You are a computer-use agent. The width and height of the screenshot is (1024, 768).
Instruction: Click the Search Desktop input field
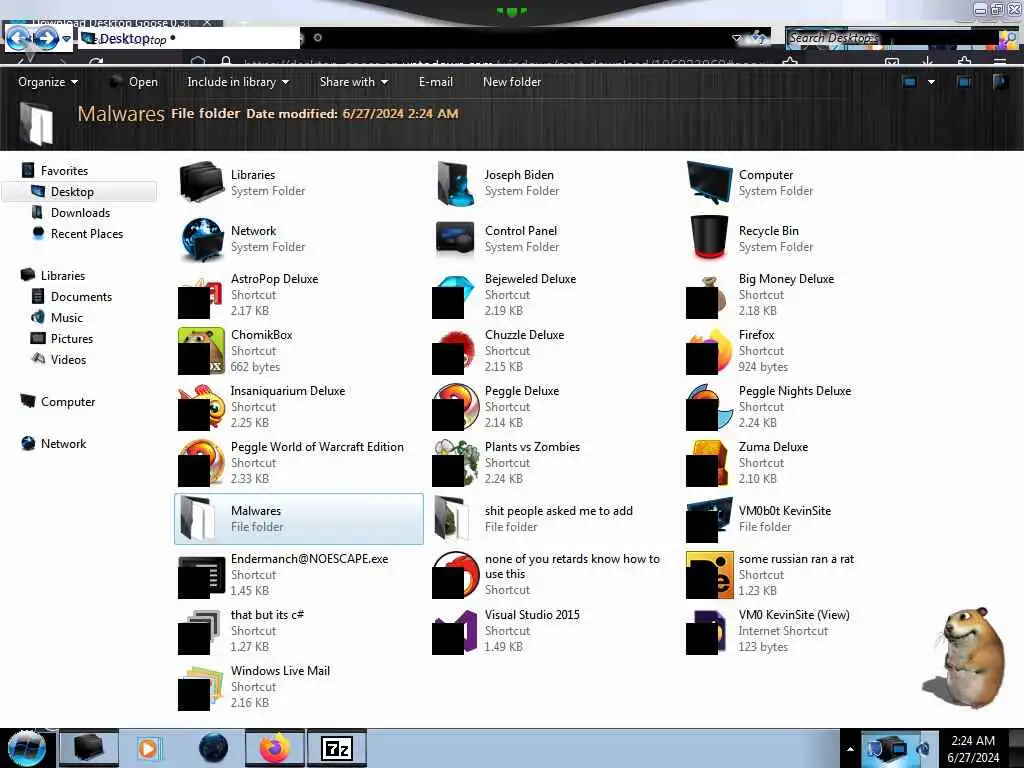click(x=893, y=38)
